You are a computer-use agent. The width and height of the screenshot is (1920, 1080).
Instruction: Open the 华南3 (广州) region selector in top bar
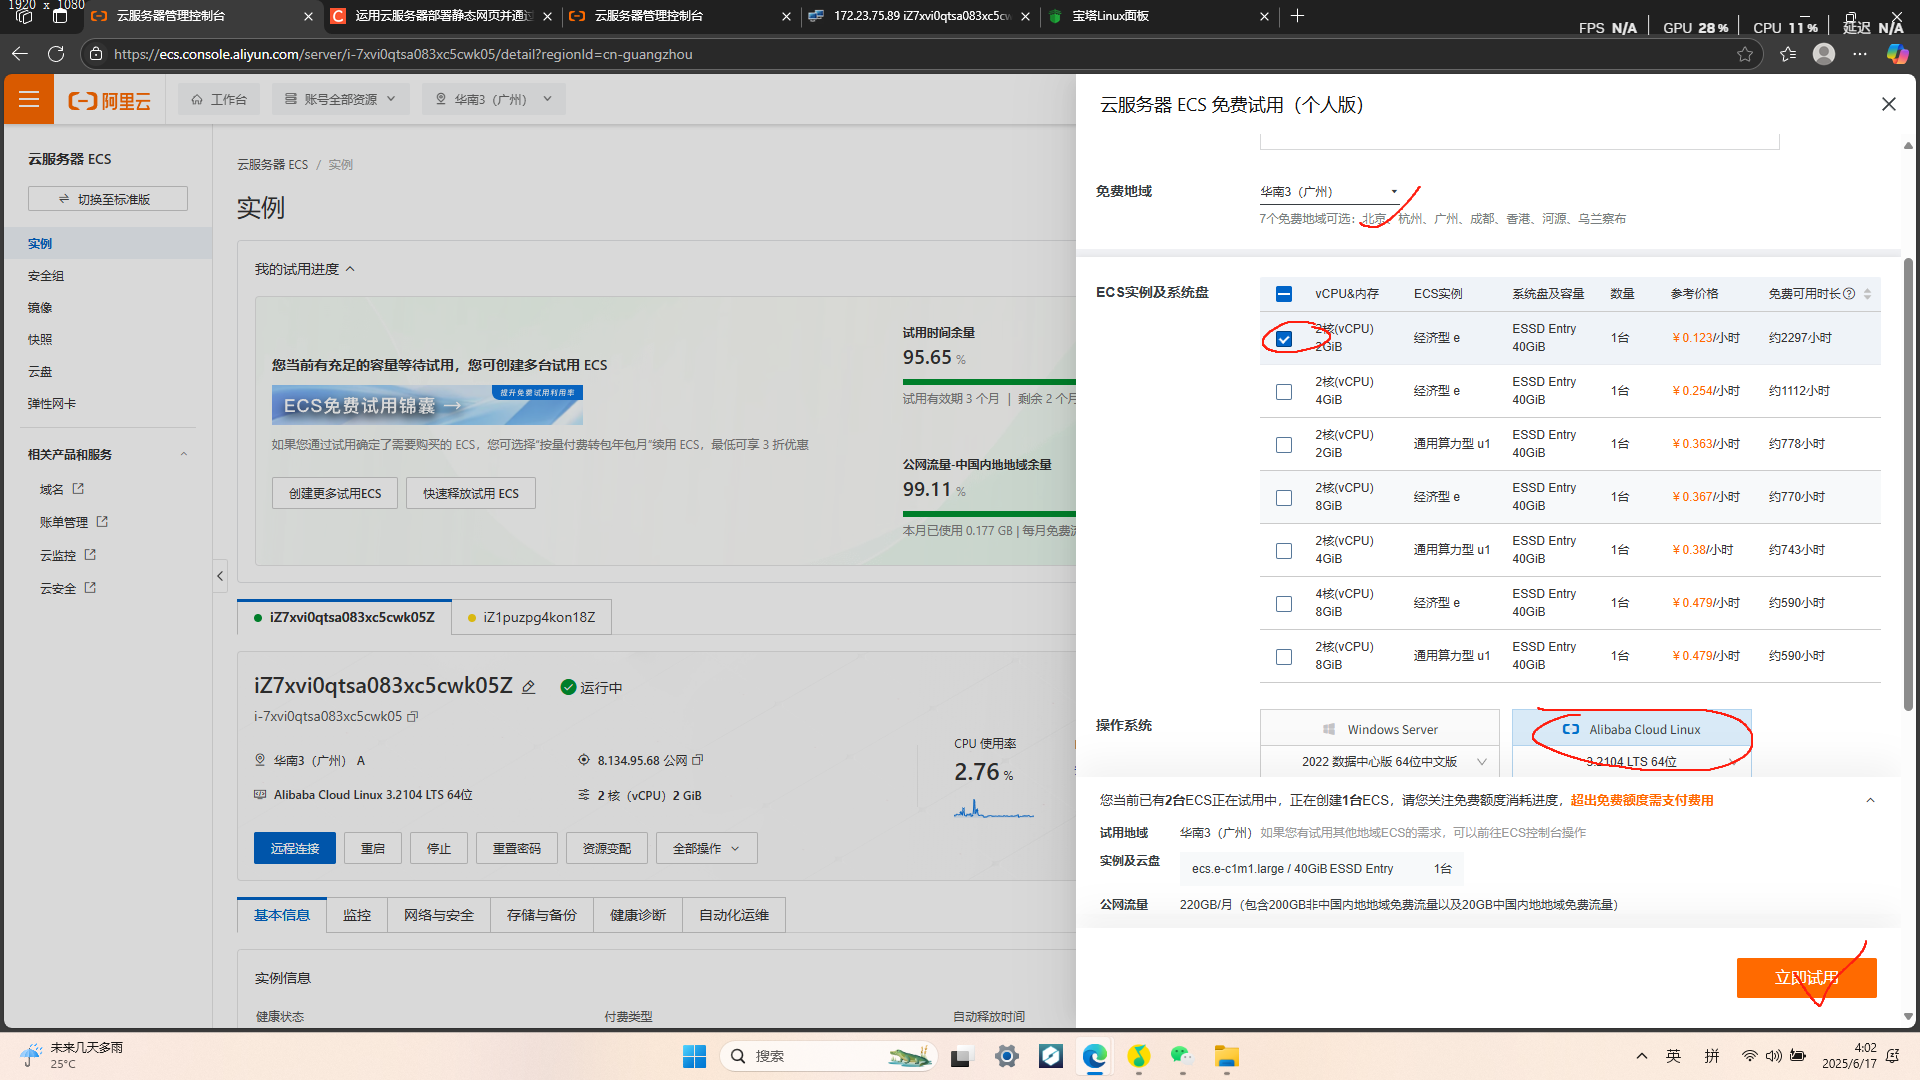point(494,99)
